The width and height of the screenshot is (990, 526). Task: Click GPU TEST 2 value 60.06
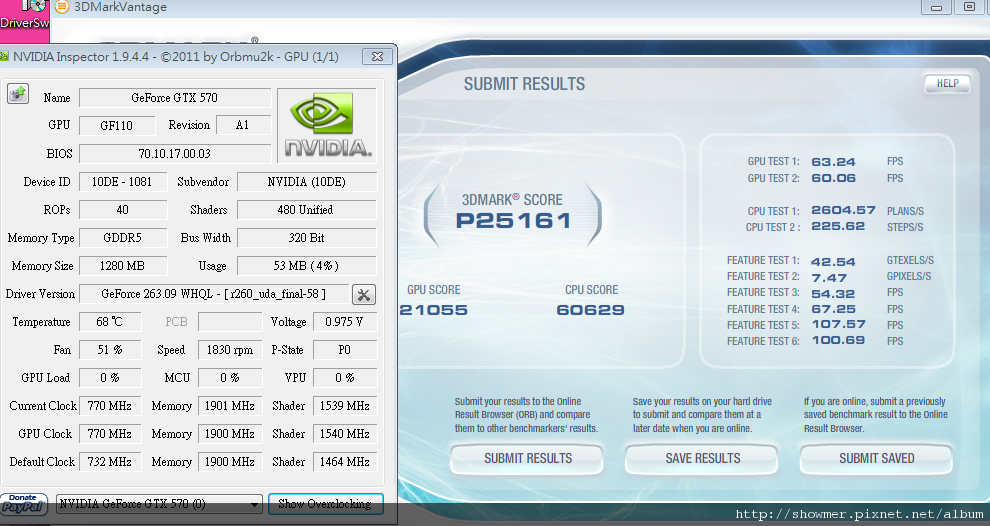[833, 178]
